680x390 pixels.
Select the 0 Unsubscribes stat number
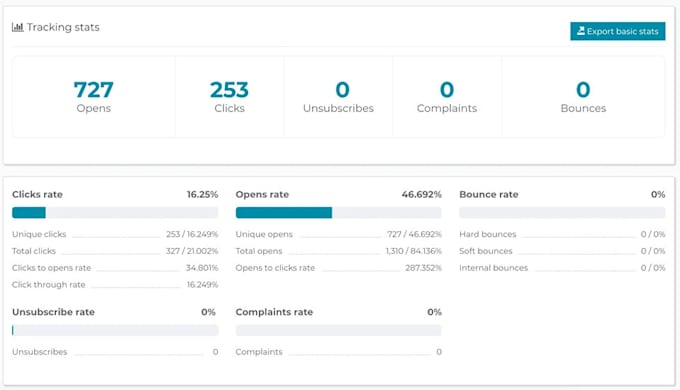343,90
